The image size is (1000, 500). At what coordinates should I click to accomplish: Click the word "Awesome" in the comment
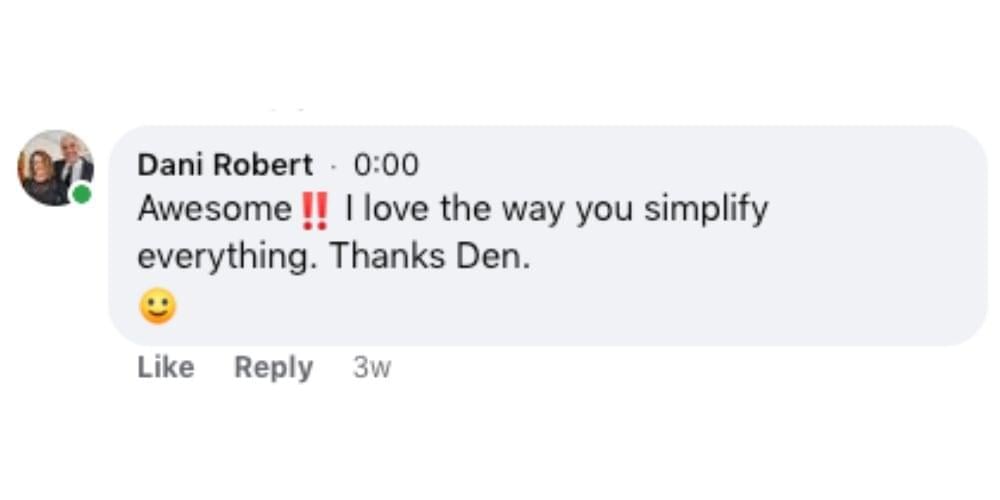pyautogui.click(x=214, y=210)
